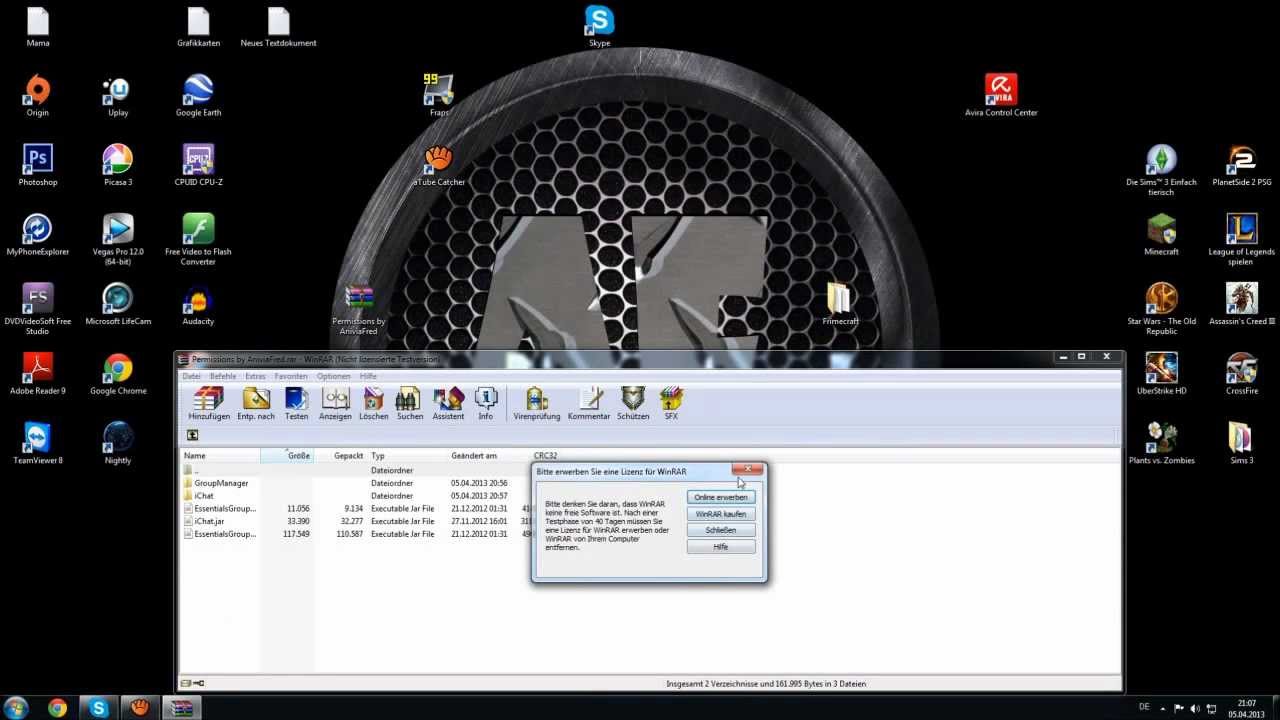Click the Info toolbar icon

[x=486, y=403]
